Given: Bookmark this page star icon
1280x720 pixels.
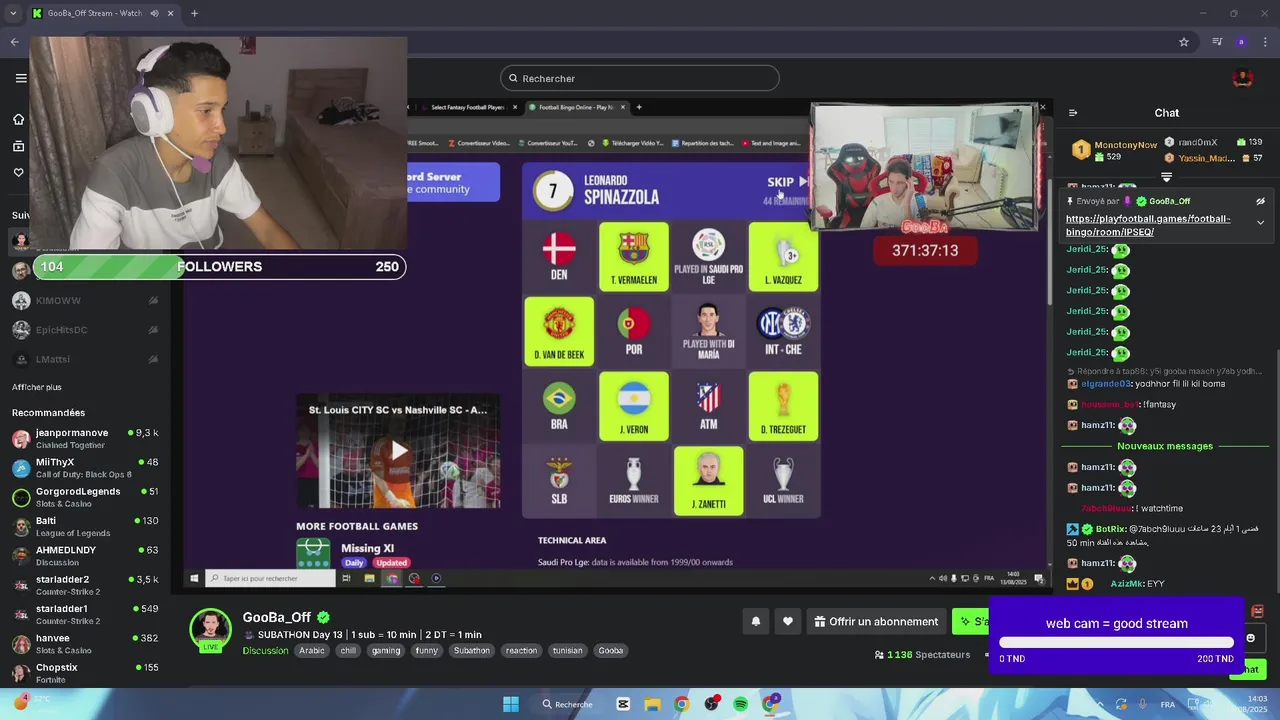Looking at the screenshot, I should tap(1184, 42).
